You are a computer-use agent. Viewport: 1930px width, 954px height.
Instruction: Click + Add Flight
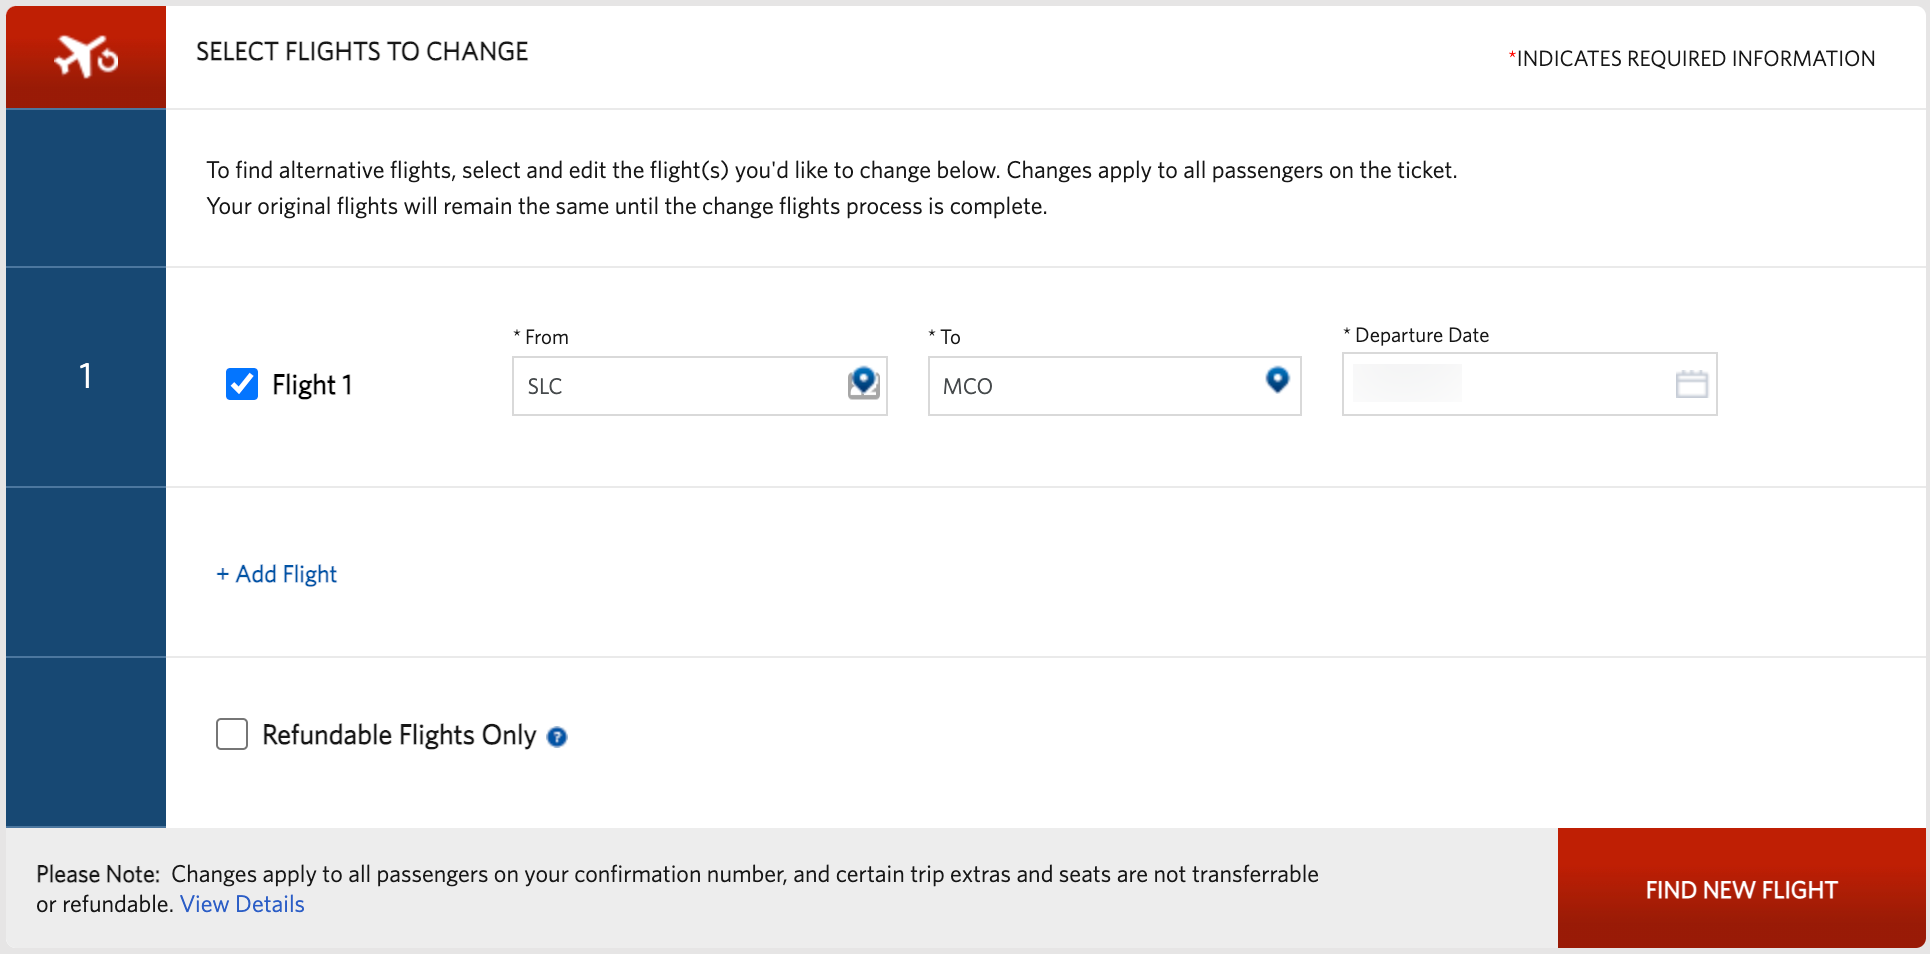click(276, 574)
